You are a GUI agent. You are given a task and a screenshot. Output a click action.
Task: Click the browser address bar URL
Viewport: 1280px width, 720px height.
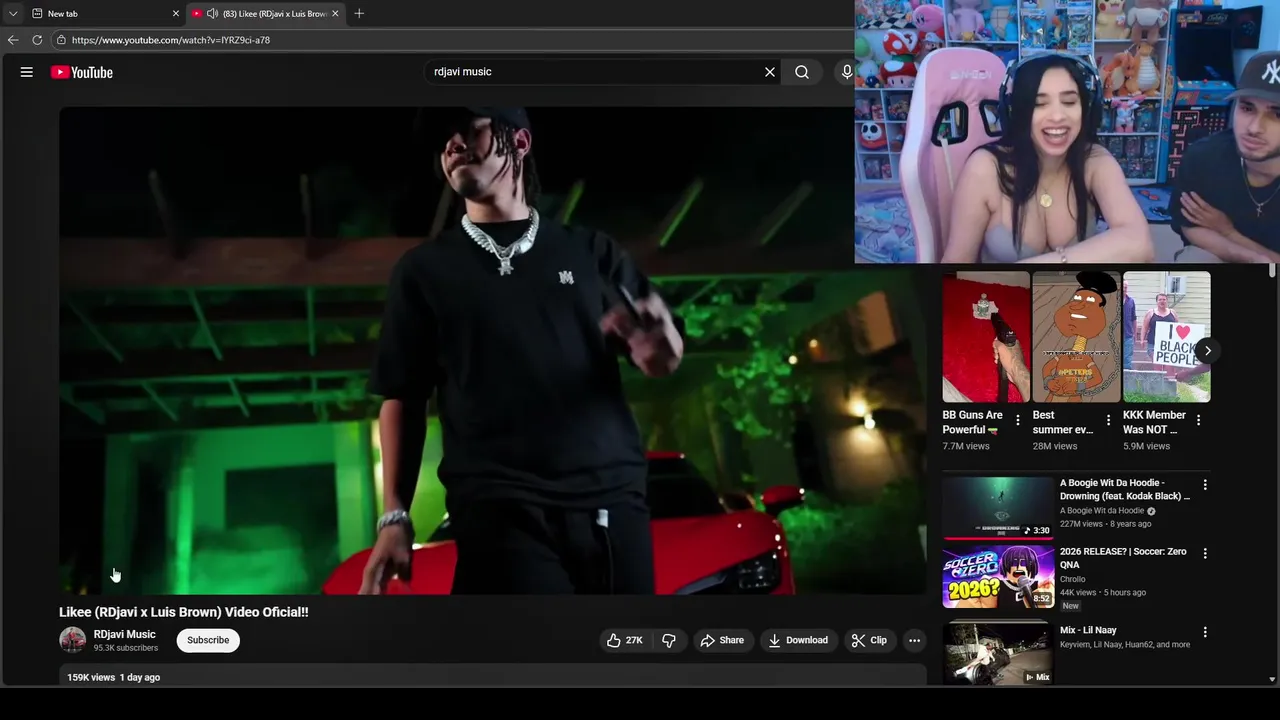171,40
